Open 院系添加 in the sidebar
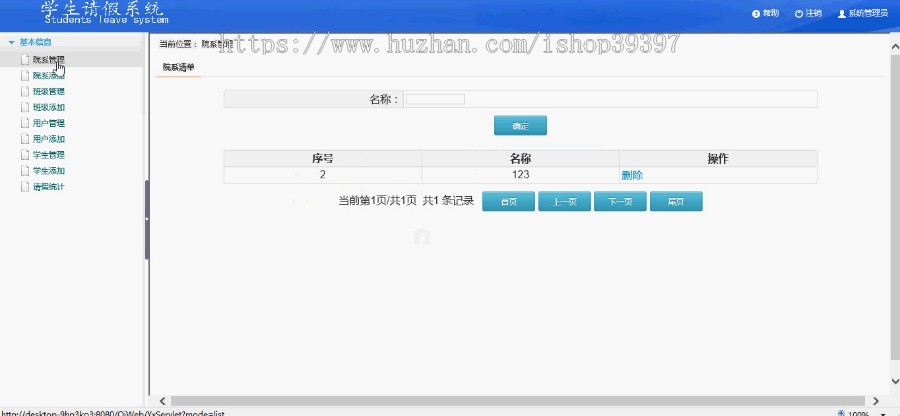Image resolution: width=900 pixels, height=416 pixels. (x=48, y=75)
